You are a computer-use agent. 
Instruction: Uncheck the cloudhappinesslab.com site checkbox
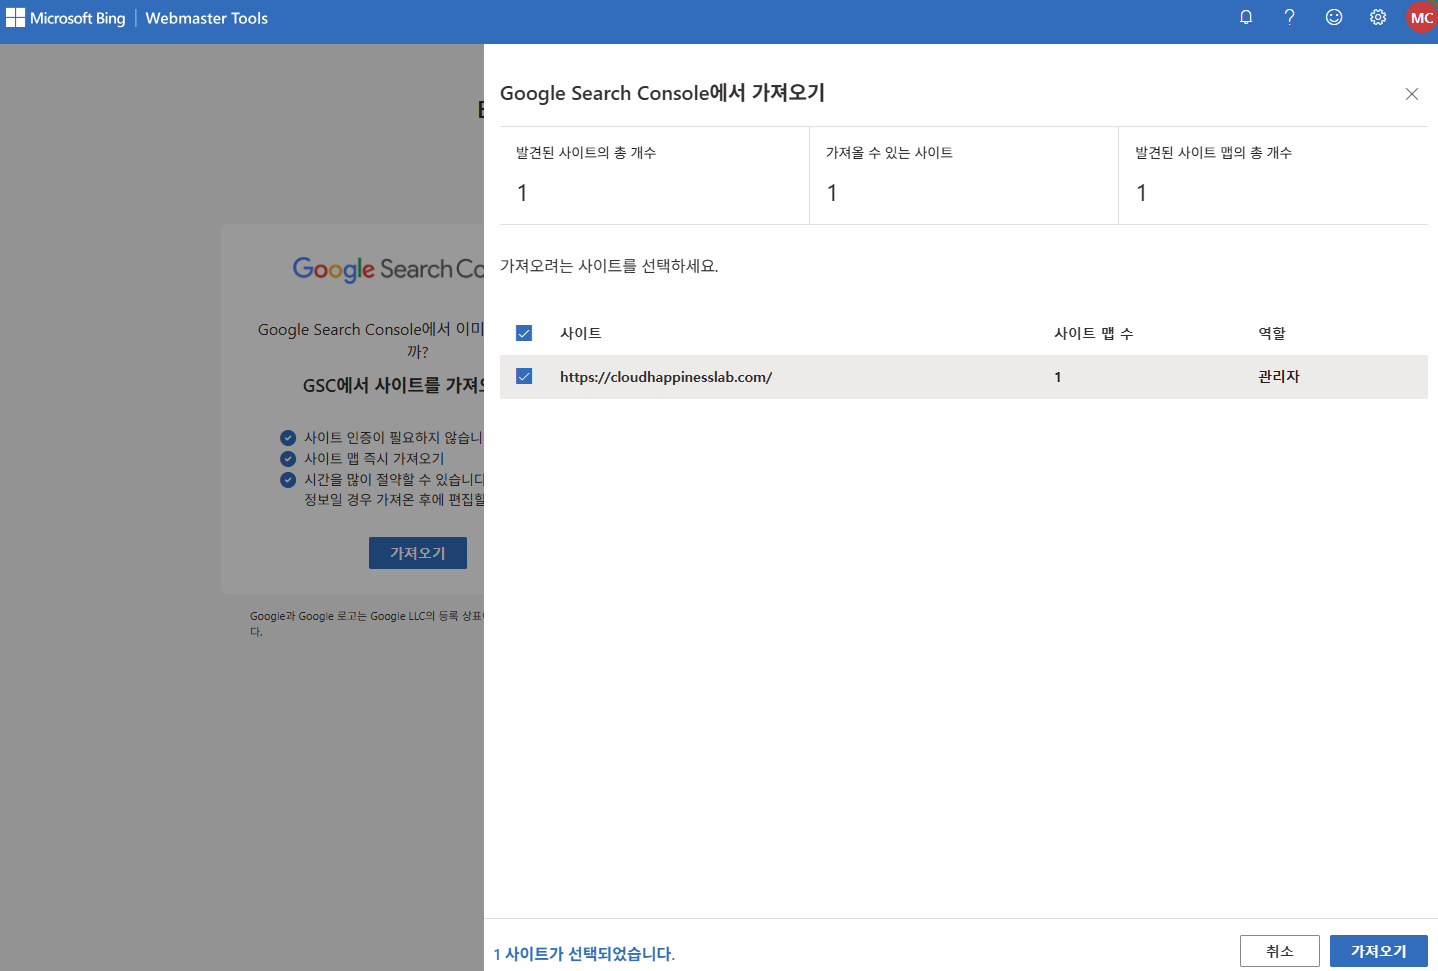point(524,376)
